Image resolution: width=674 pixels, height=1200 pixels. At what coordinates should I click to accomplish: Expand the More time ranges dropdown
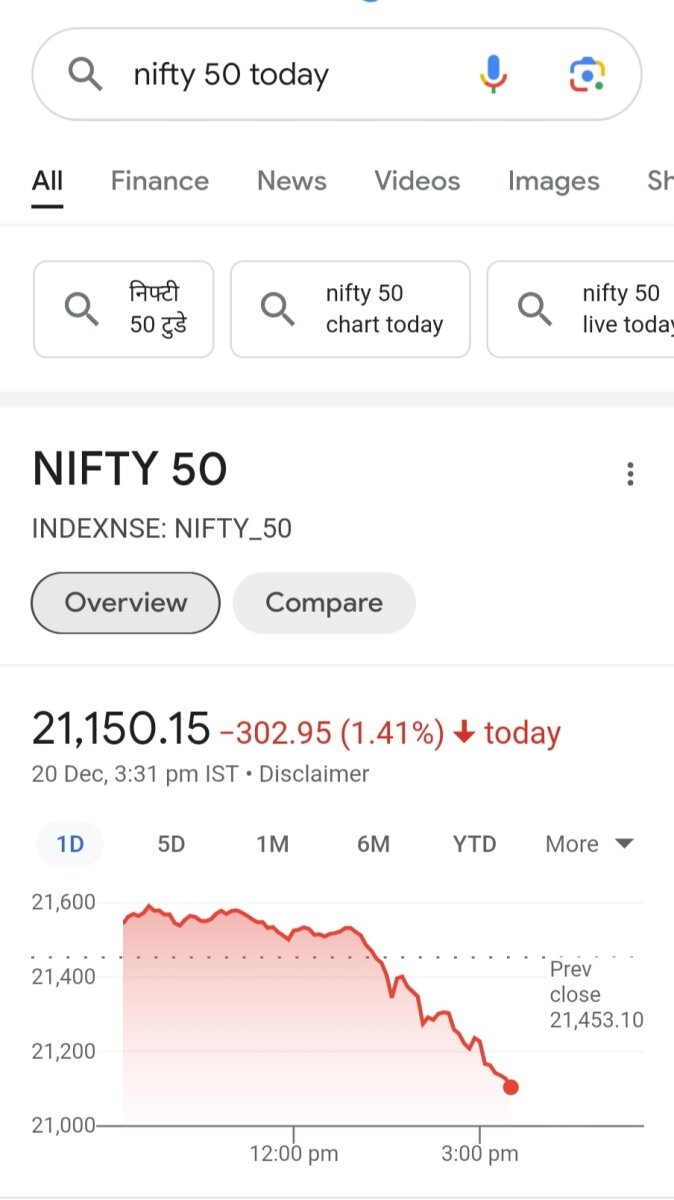tap(589, 844)
